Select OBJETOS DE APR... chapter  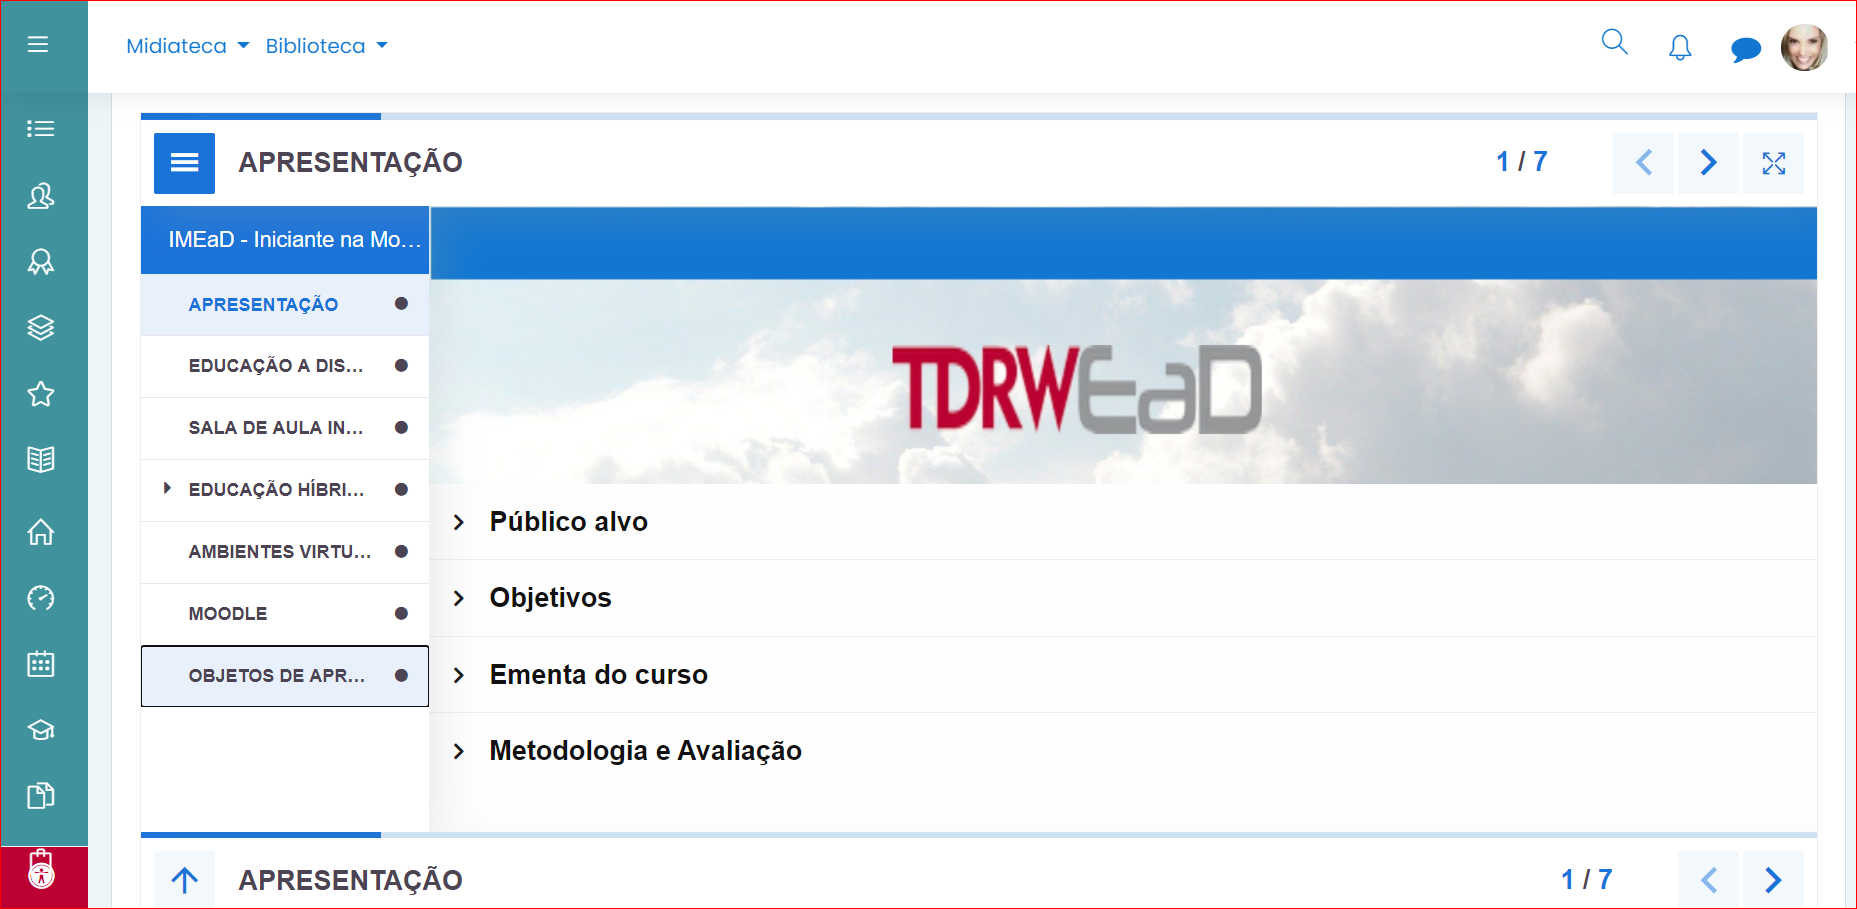[x=285, y=676]
